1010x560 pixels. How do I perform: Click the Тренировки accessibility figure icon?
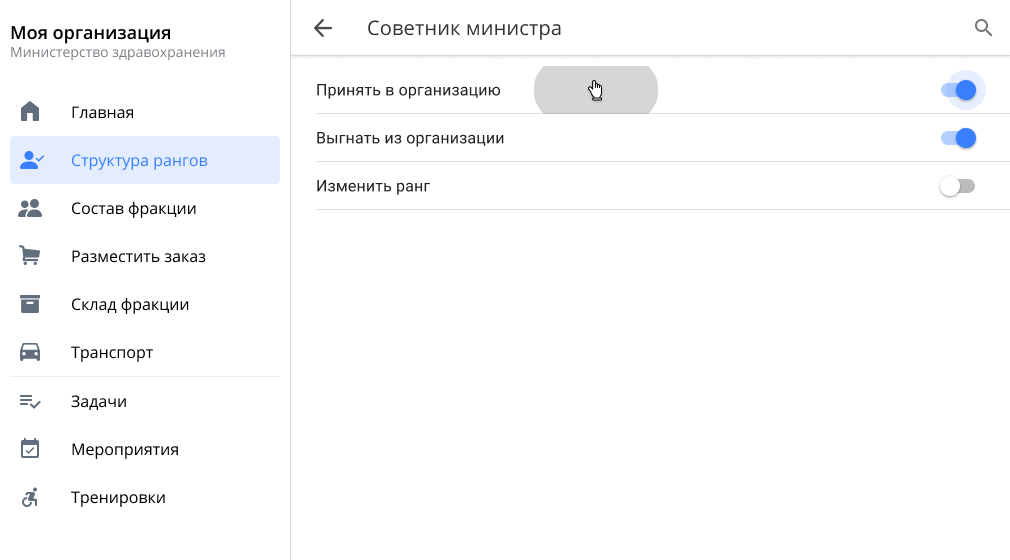click(x=30, y=497)
